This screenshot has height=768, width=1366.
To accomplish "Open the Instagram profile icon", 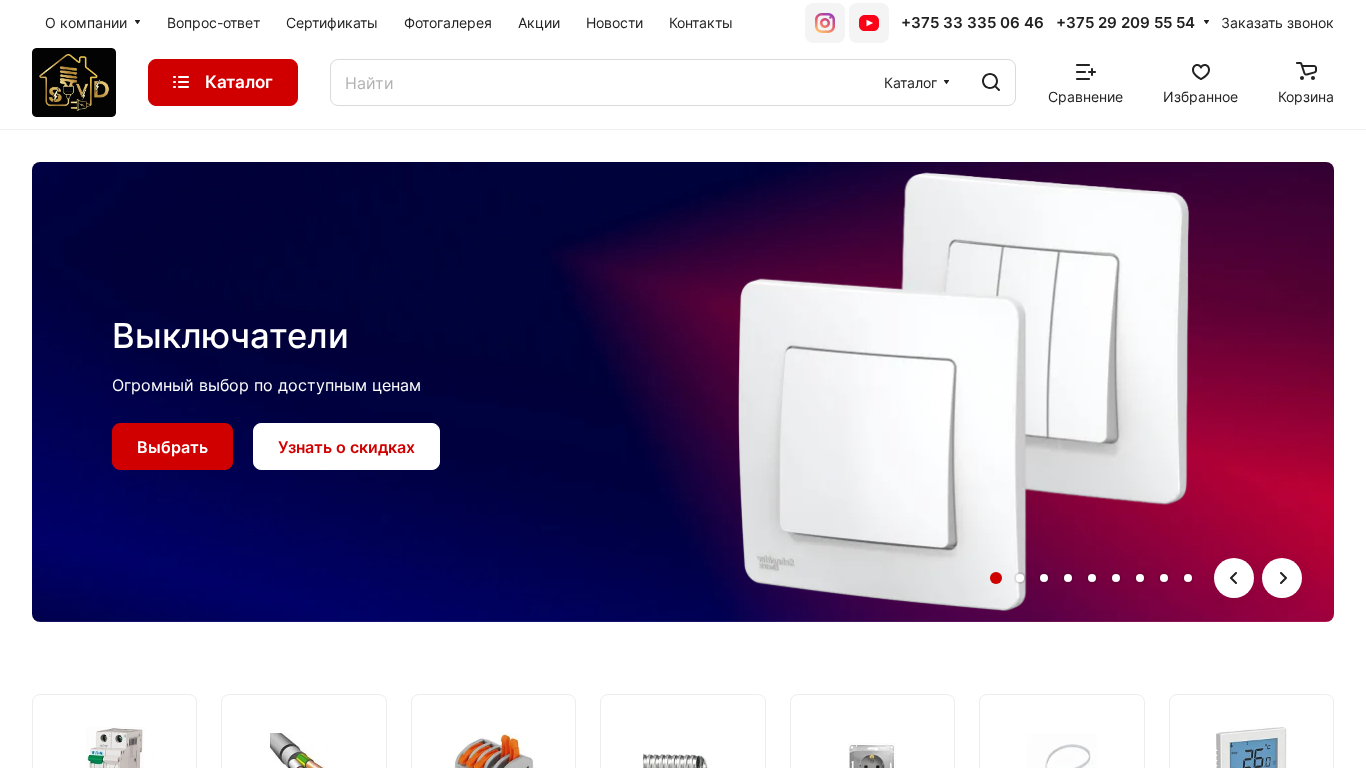I will pos(825,23).
